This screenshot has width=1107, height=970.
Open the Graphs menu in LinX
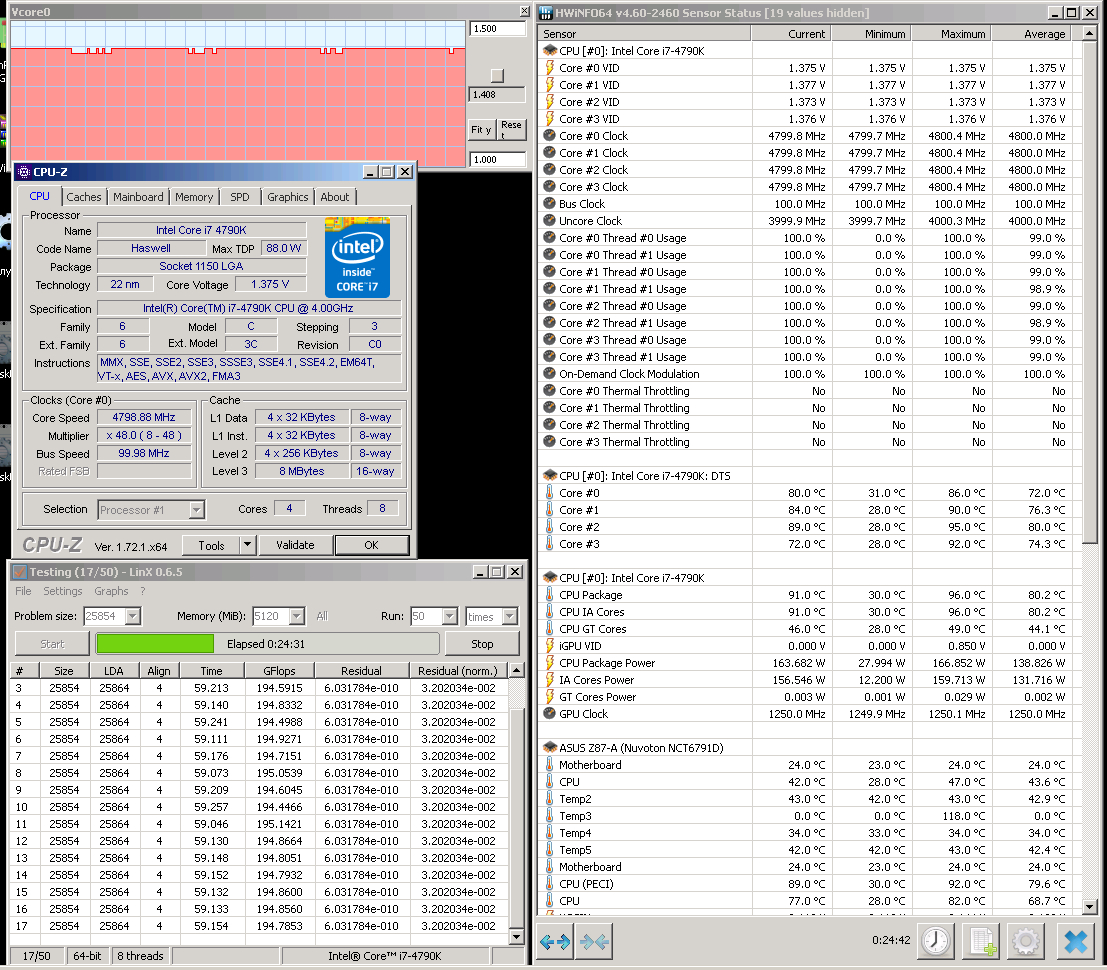tap(112, 591)
